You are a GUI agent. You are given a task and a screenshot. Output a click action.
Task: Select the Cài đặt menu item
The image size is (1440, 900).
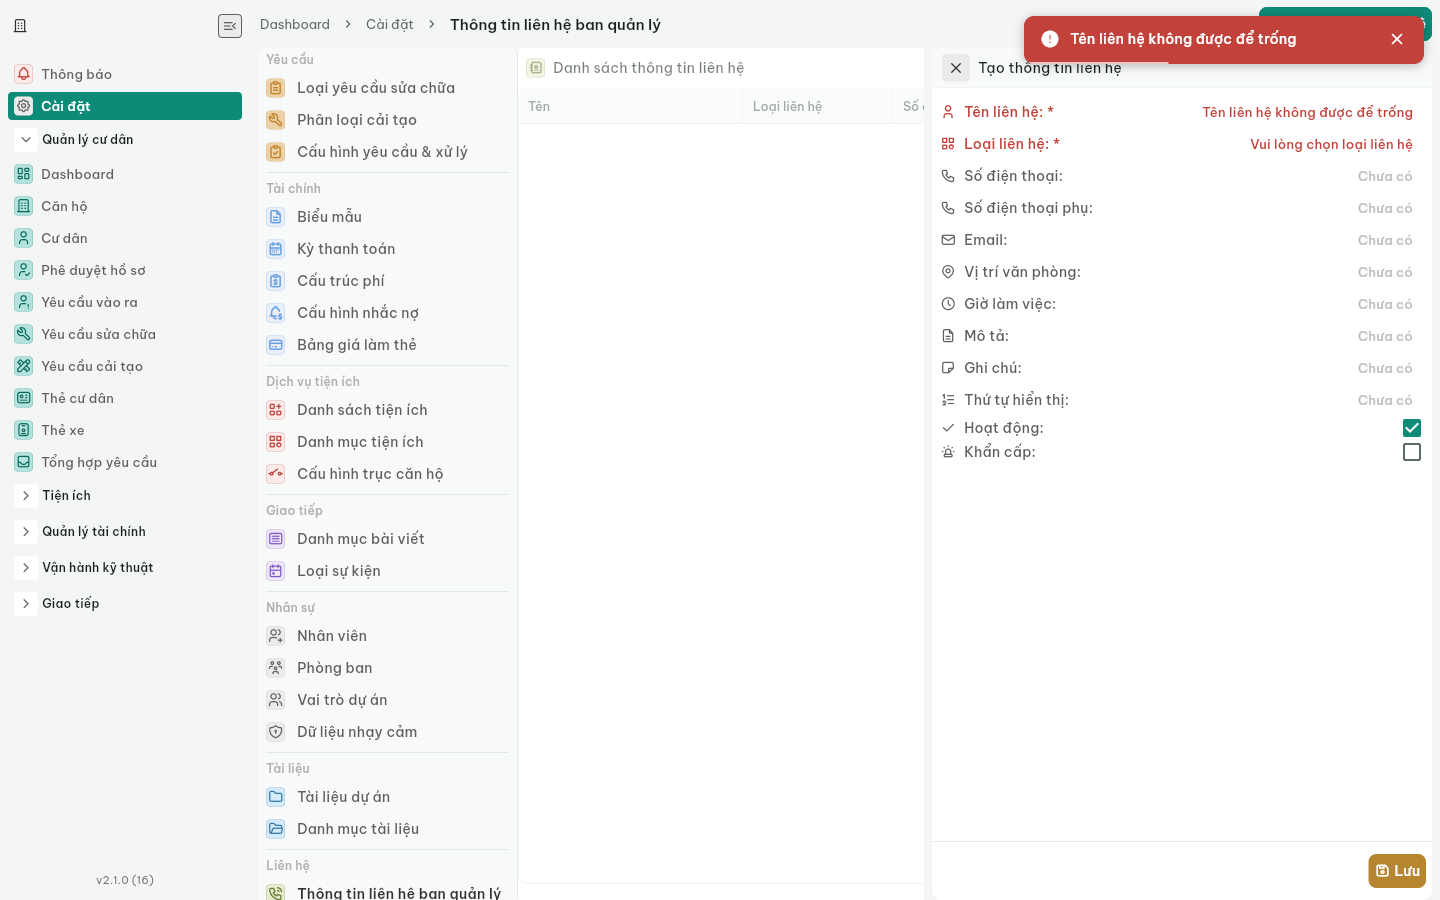coord(125,106)
